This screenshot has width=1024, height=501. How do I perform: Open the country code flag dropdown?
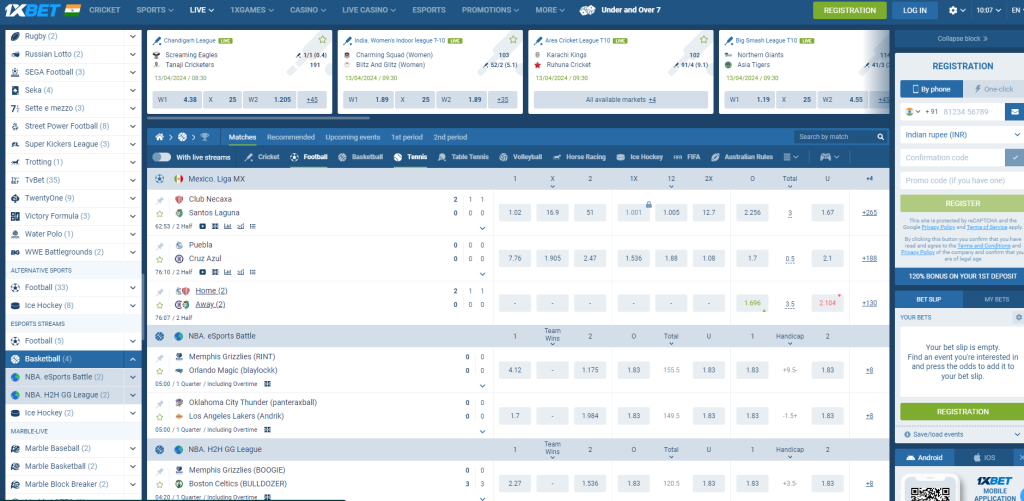click(x=912, y=112)
